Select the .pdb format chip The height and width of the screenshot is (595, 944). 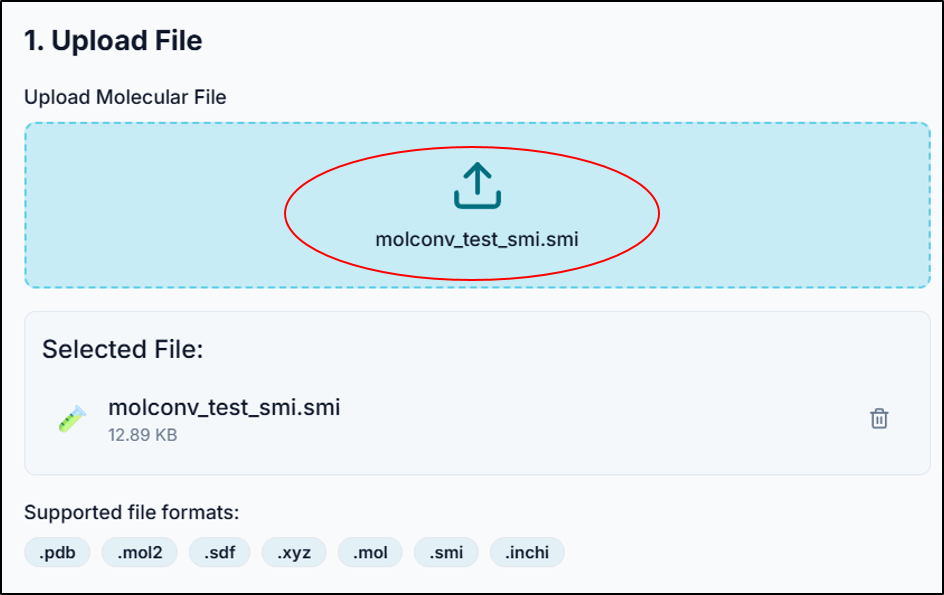(x=56, y=552)
